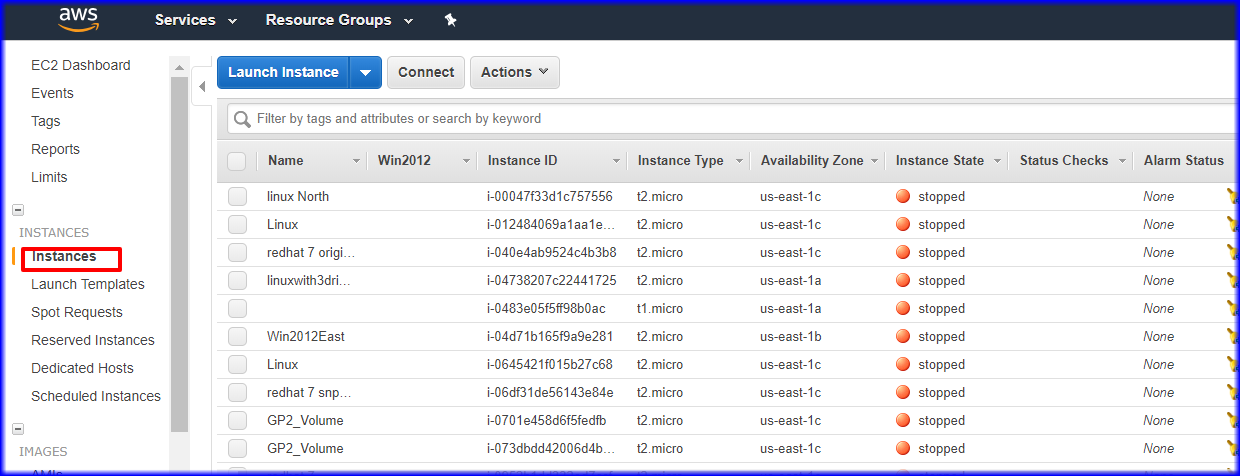Open the Resource Groups menu
Viewport: 1240px width, 476px height.
tap(339, 20)
